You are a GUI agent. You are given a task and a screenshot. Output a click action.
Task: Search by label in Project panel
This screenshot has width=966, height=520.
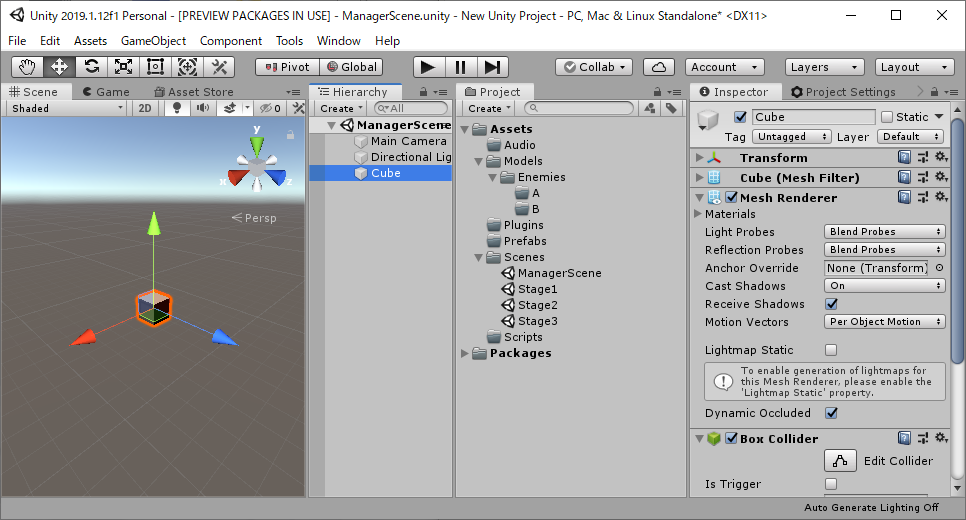[x=671, y=108]
